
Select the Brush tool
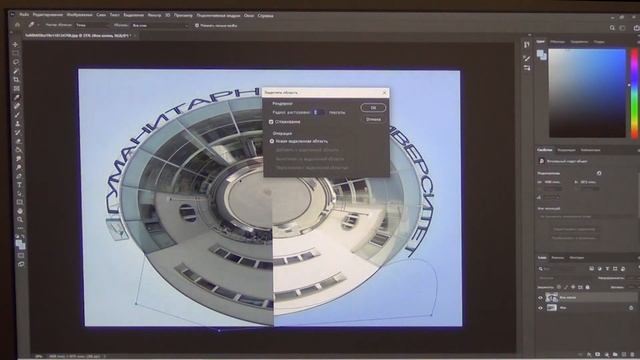17,115
